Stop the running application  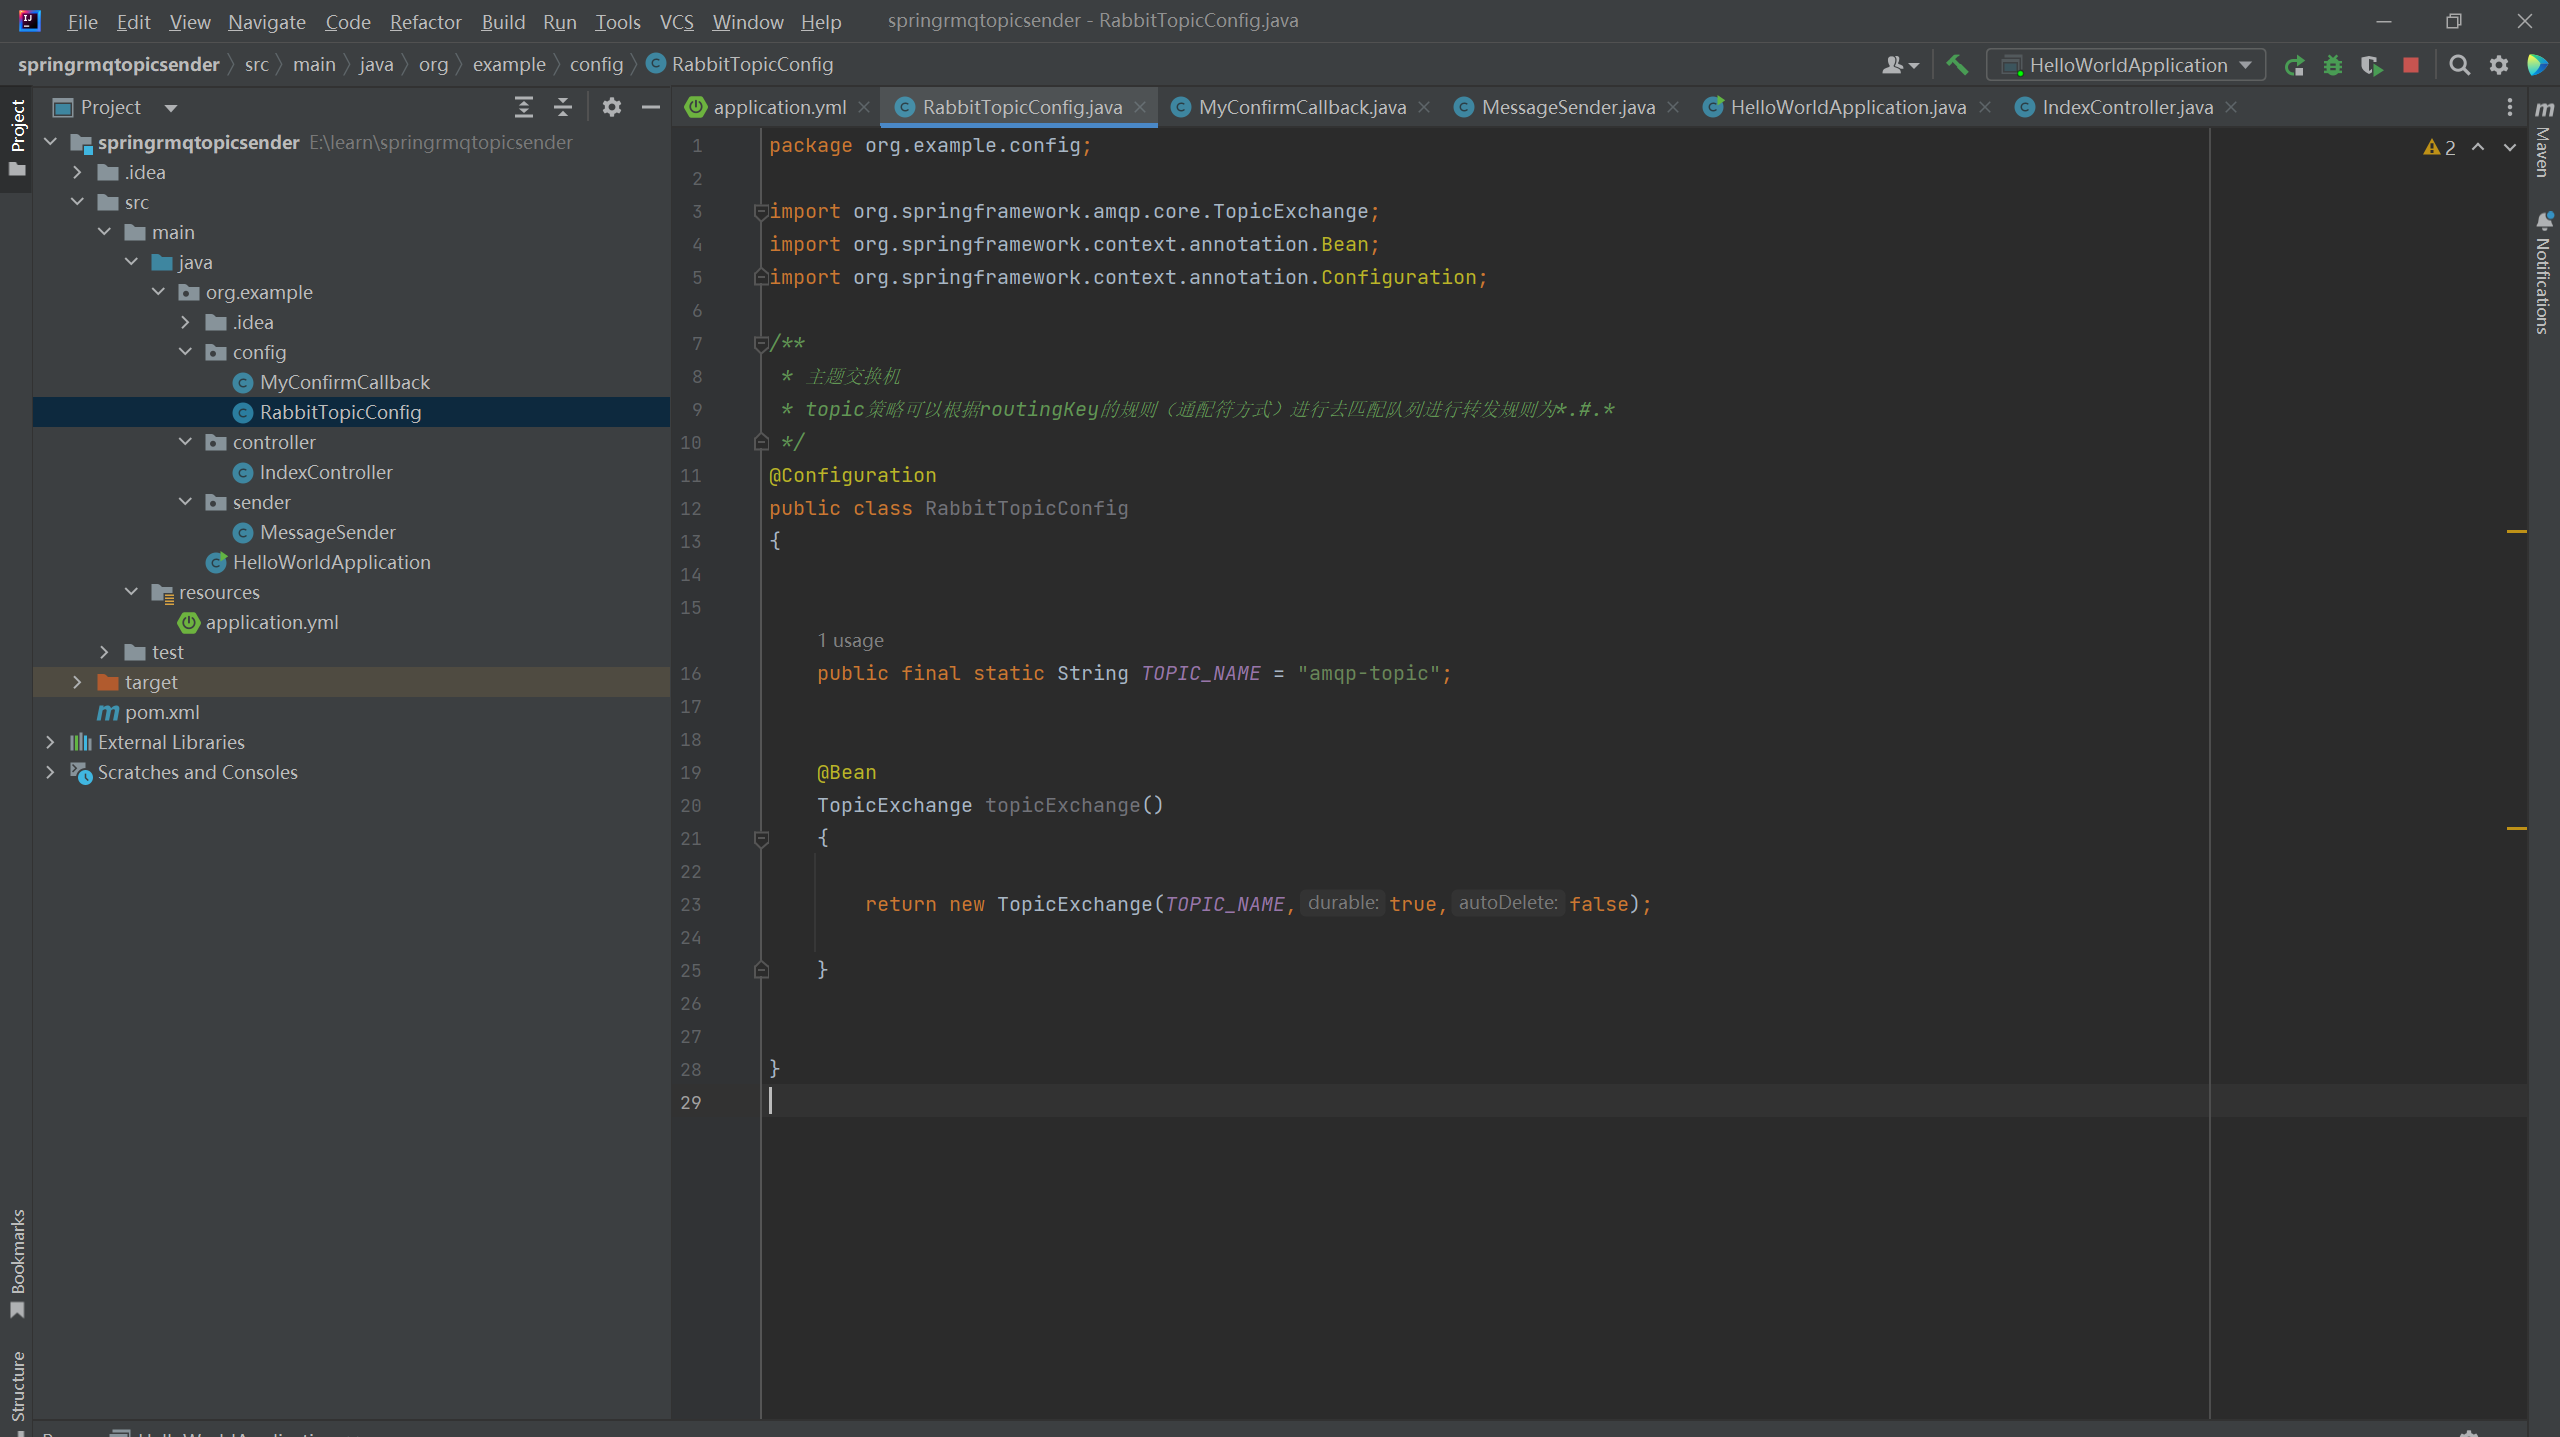[x=2411, y=65]
